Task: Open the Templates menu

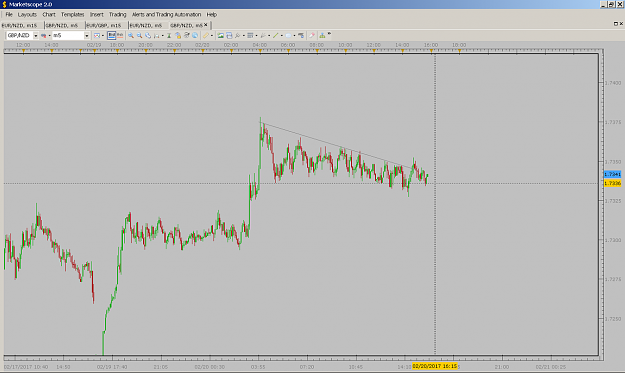Action: coord(72,14)
